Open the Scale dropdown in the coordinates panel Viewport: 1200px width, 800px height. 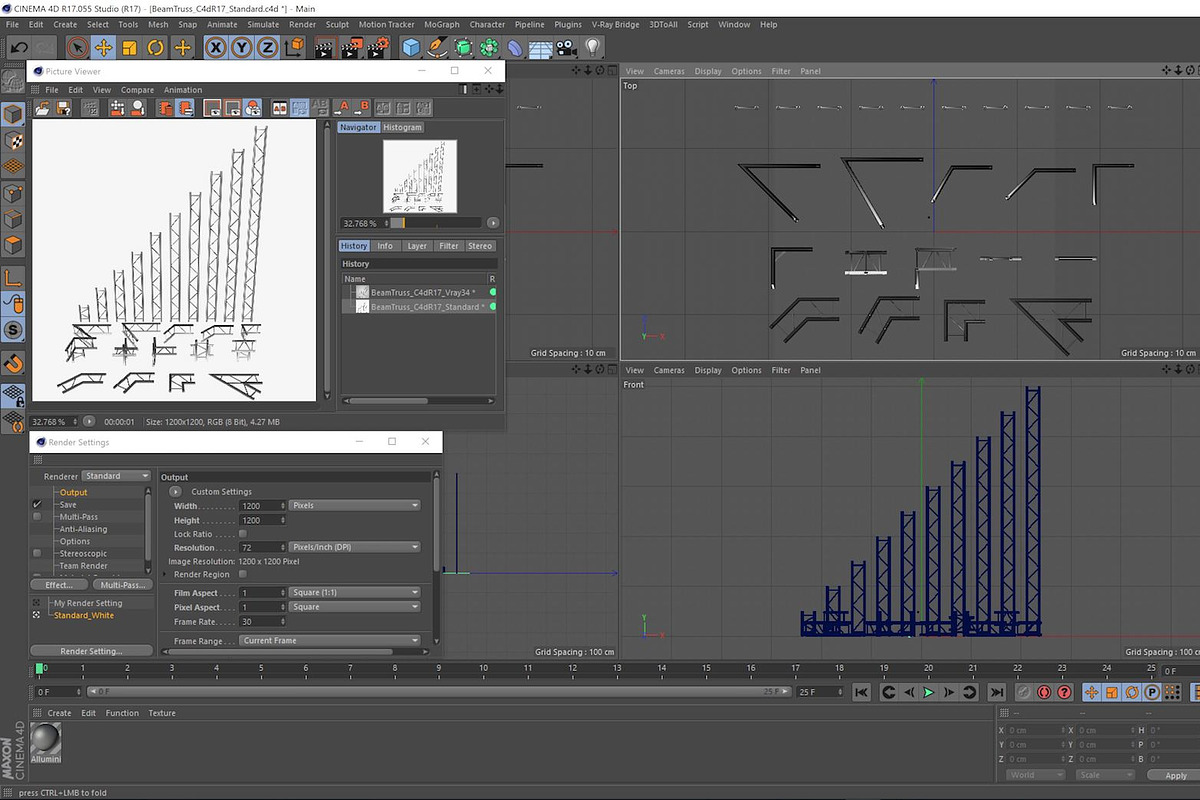tap(1104, 775)
